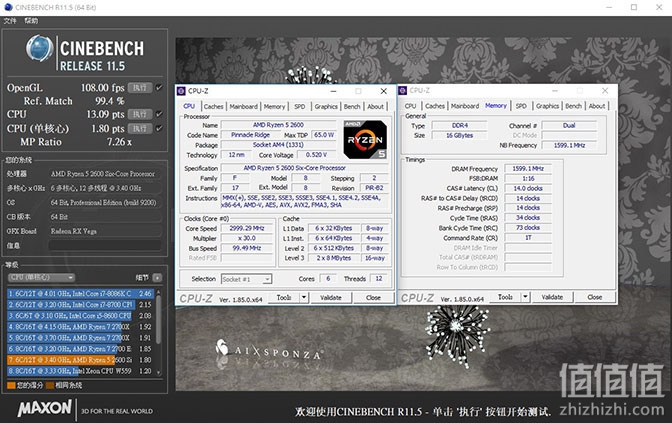Expand Tools arrow in right CPU-Z window
Viewport: 672px width, 423px height.
525,297
